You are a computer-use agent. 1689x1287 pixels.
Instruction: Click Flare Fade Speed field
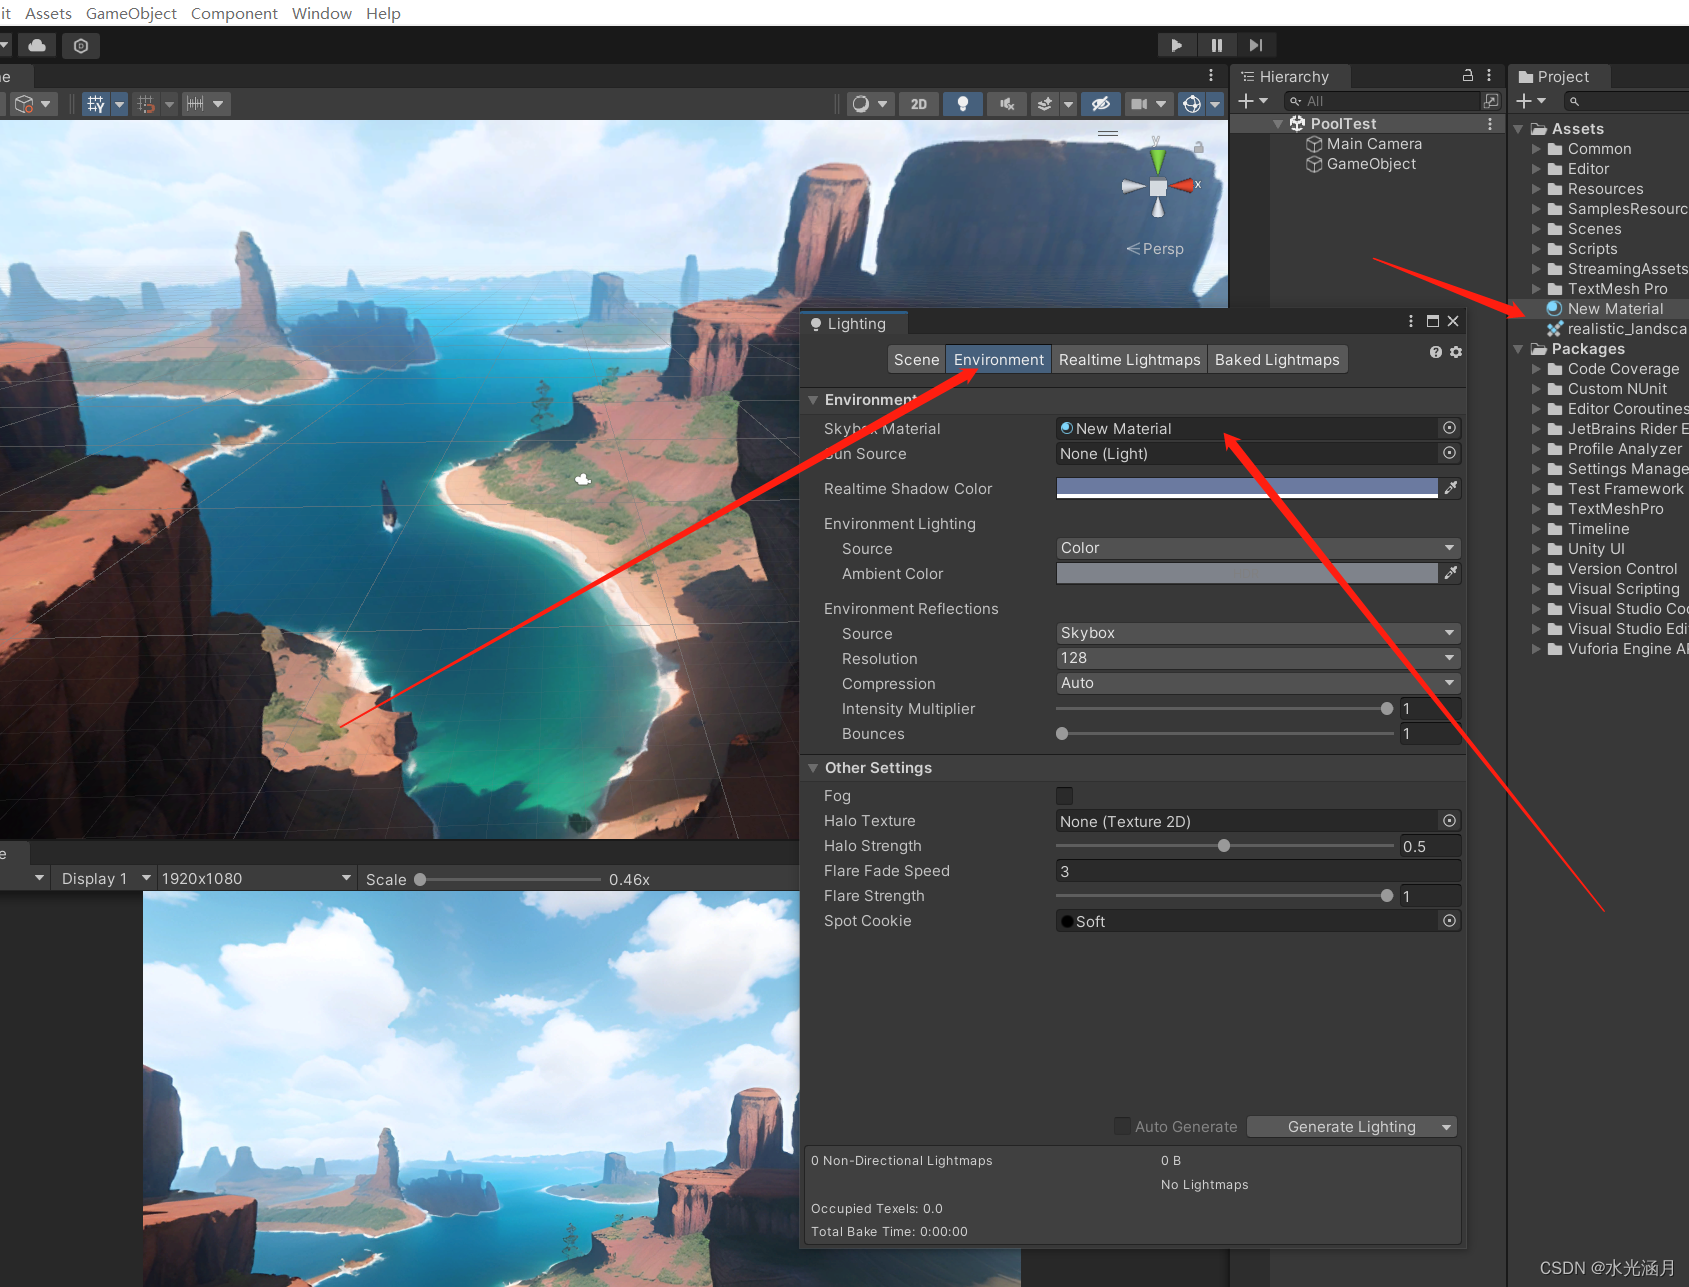[1258, 871]
